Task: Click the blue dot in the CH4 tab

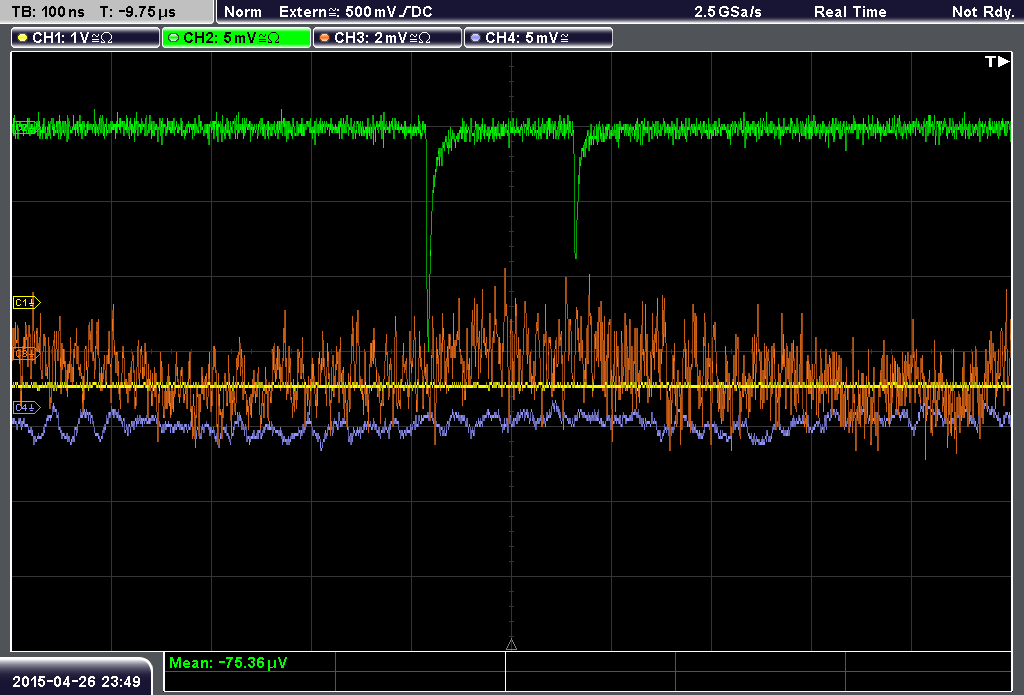Action: 475,38
